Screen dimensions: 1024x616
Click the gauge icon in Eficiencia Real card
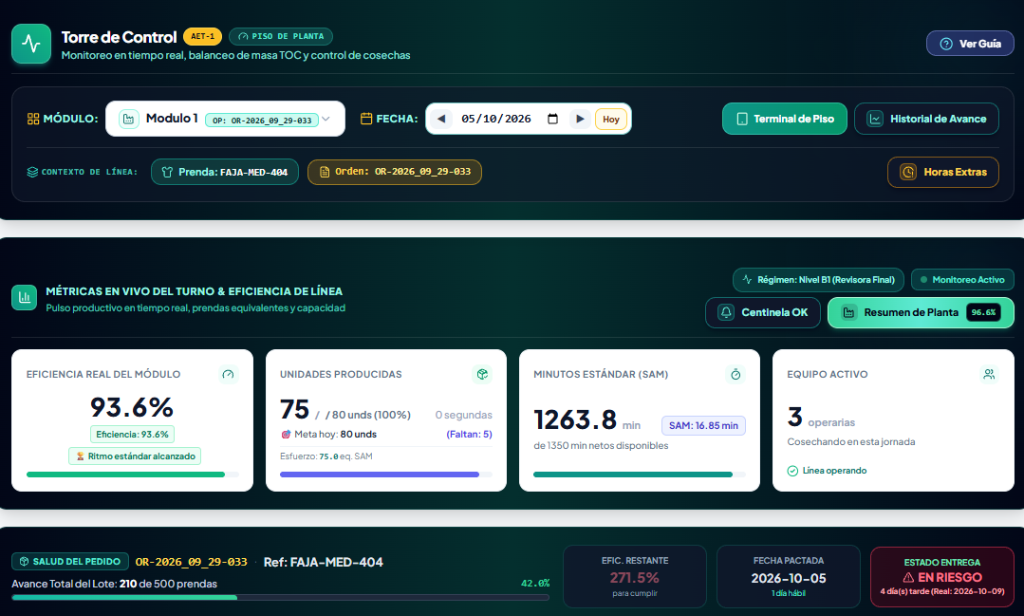[228, 374]
